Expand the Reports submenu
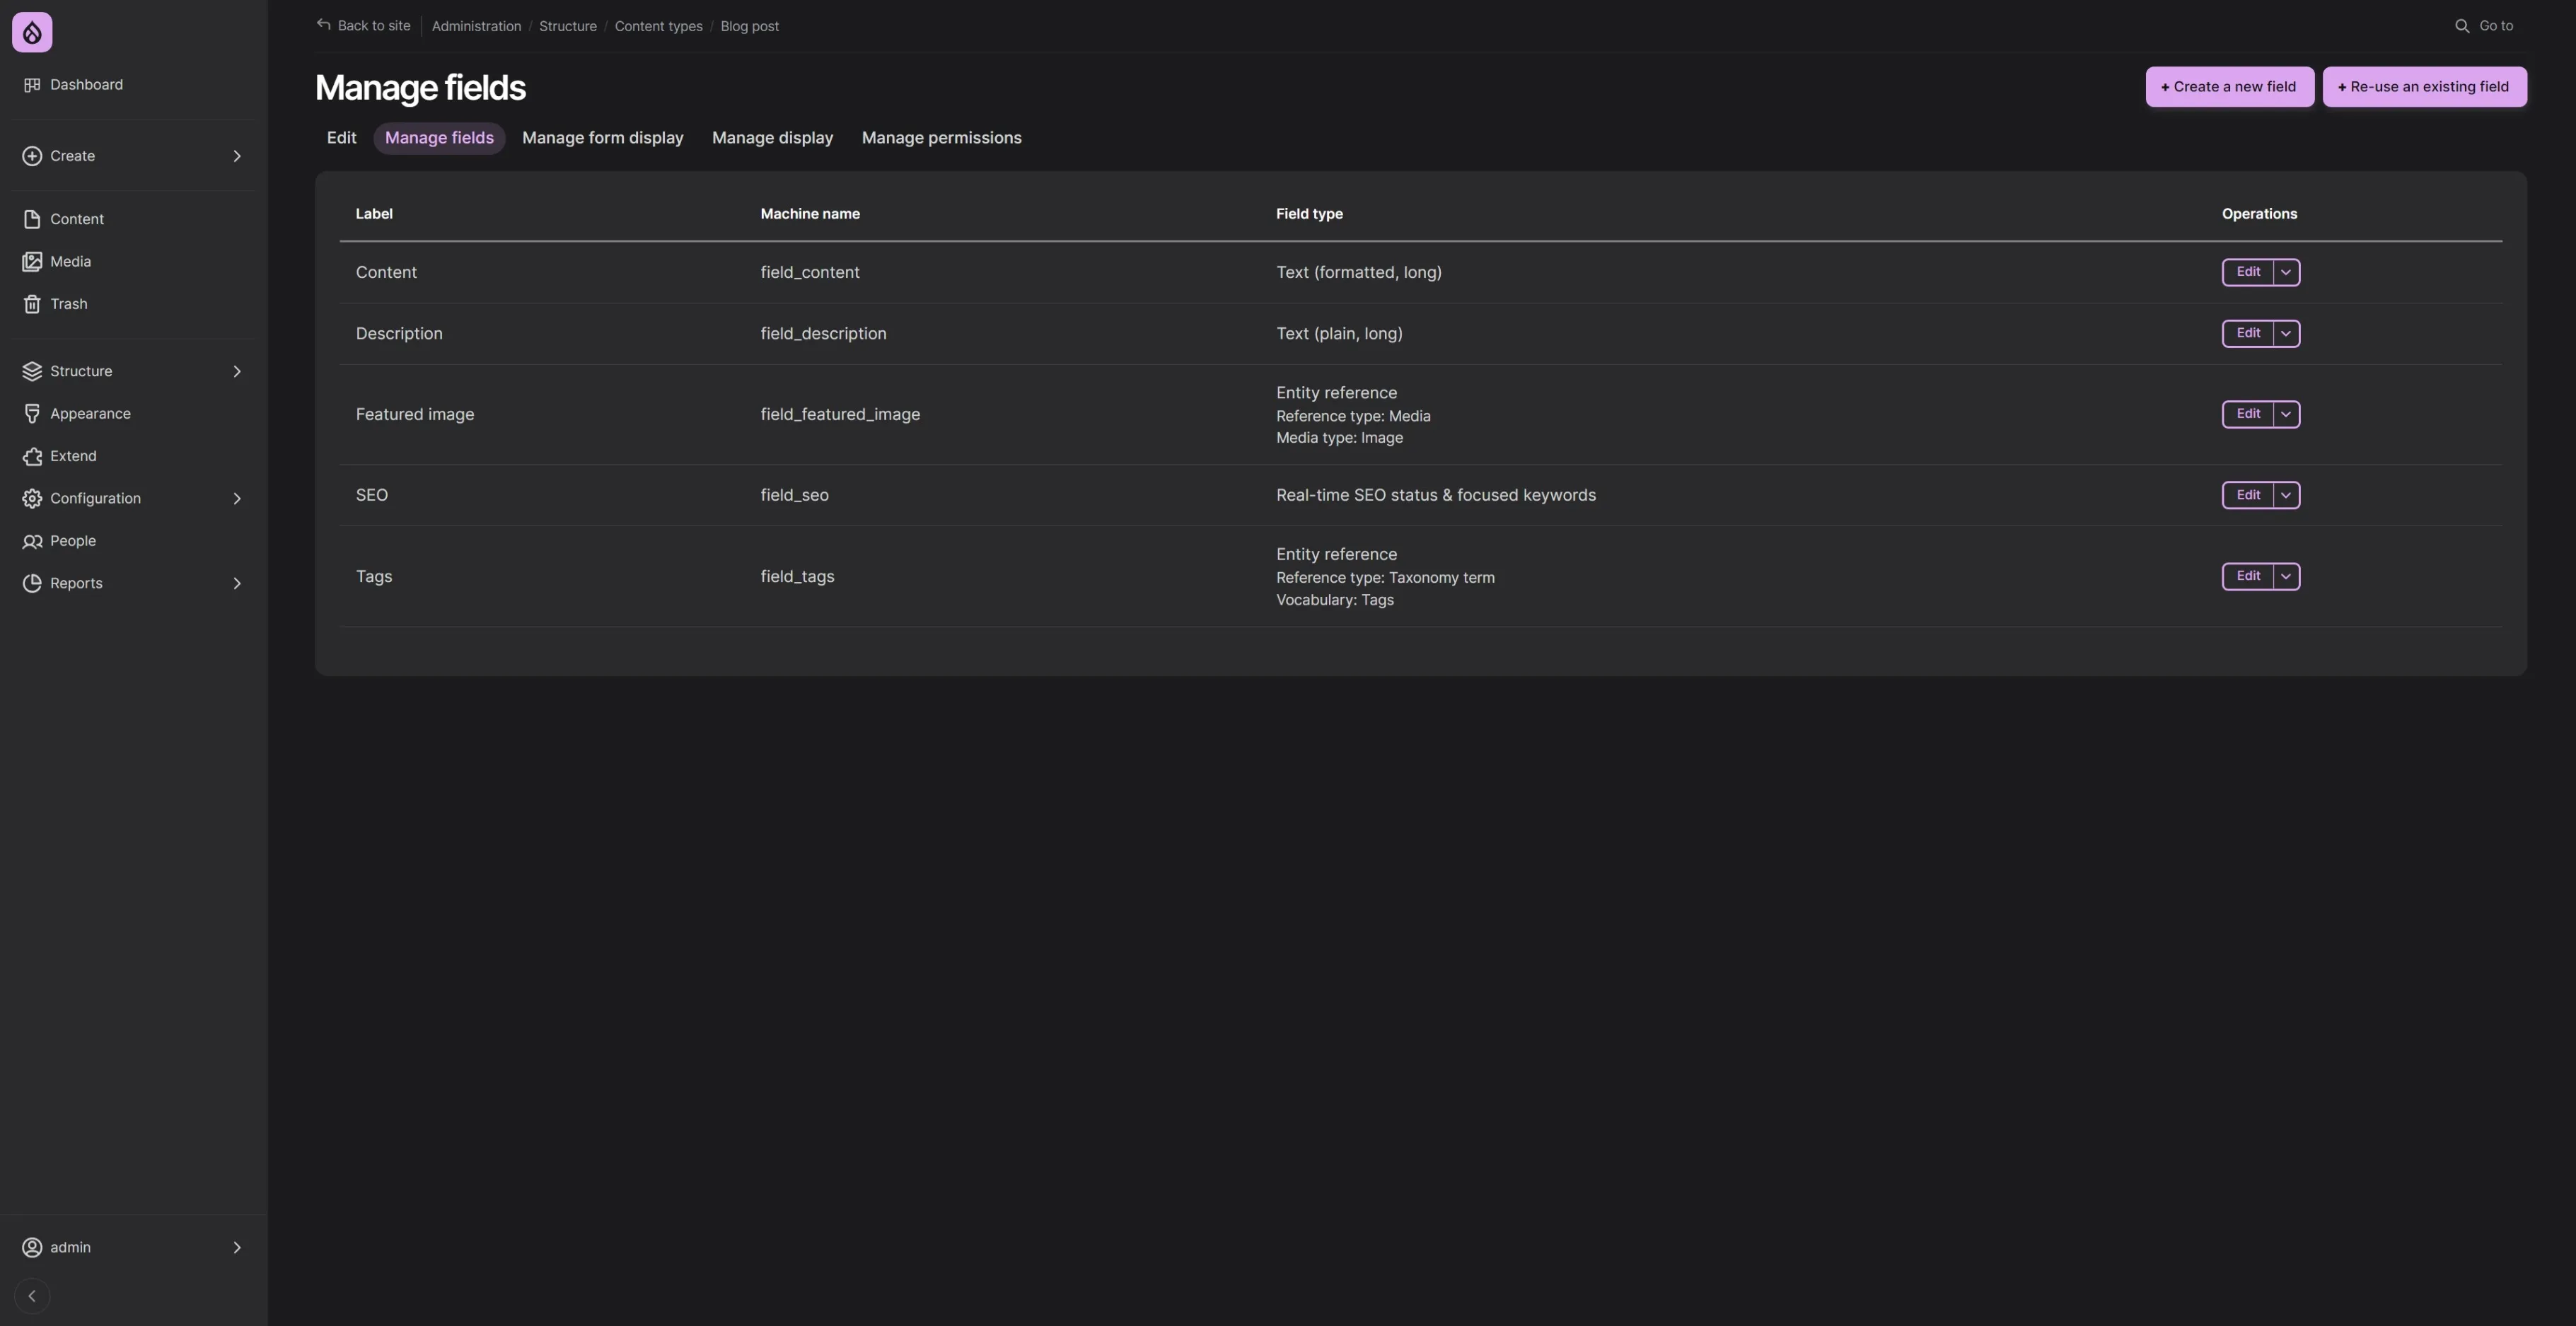The height and width of the screenshot is (1326, 2576). (237, 584)
